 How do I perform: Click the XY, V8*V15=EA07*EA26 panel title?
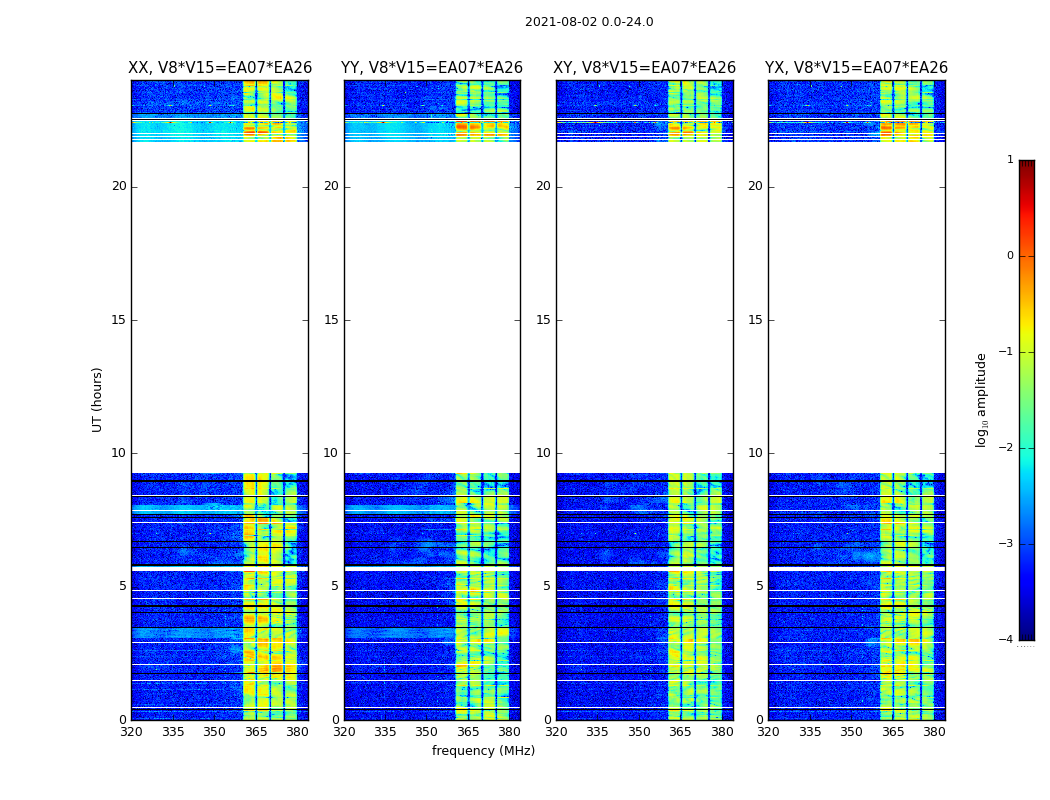644,68
